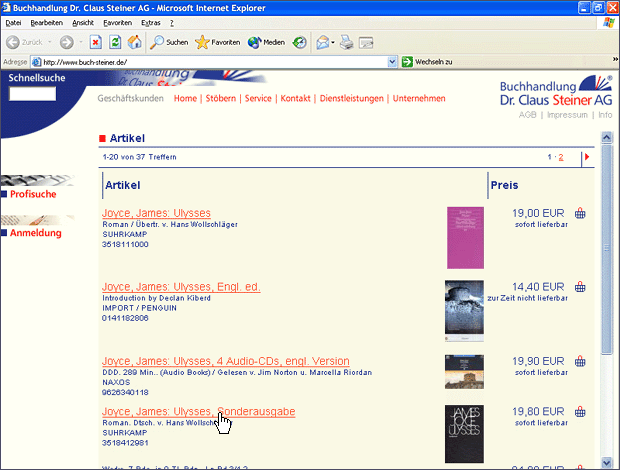Click the black Sonderausgabe cover thumbnail
620x470 pixels.
(464, 434)
